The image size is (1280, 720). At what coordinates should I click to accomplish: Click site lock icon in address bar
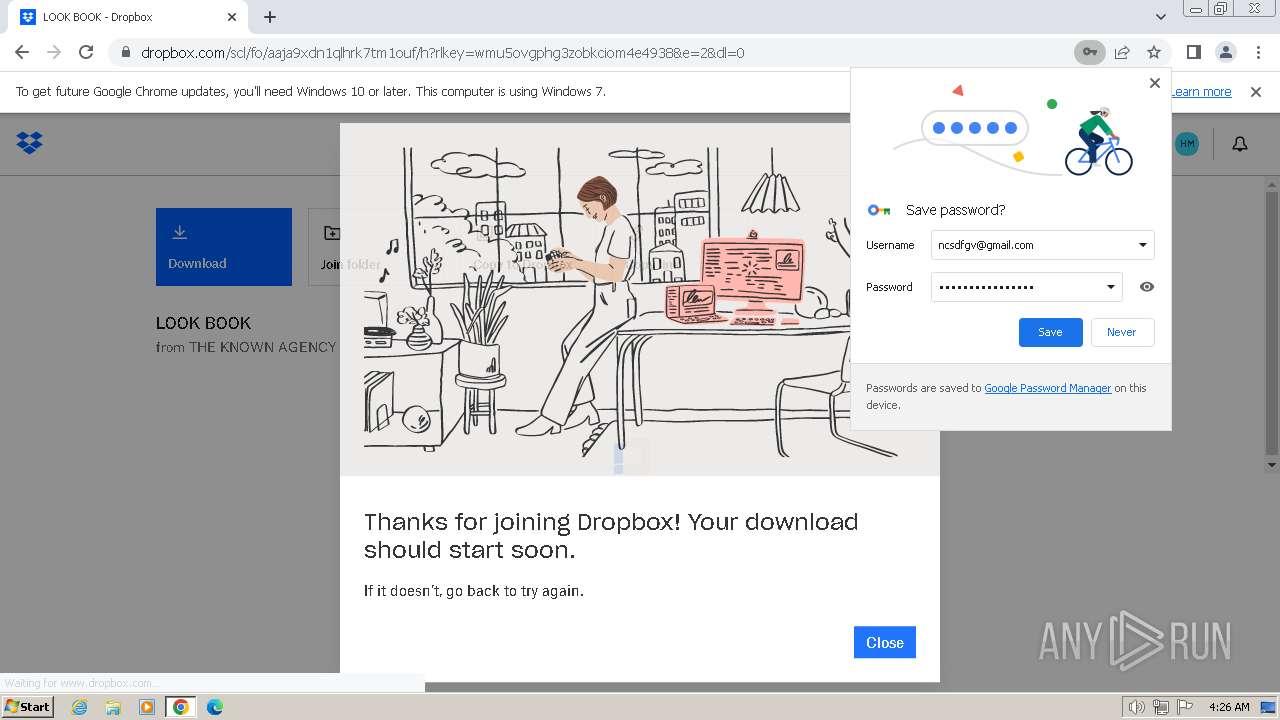pyautogui.click(x=125, y=52)
